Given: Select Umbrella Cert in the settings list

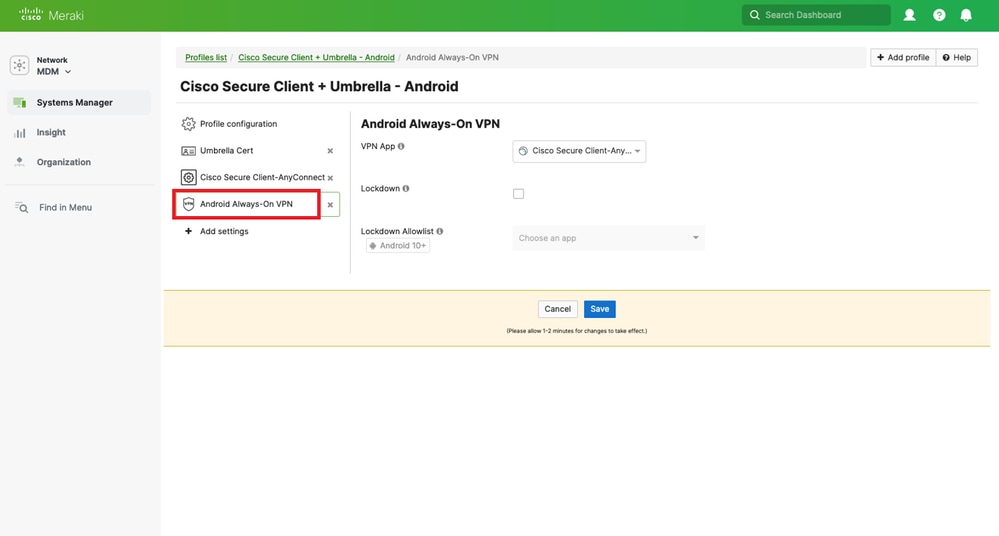Looking at the screenshot, I should [x=226, y=150].
